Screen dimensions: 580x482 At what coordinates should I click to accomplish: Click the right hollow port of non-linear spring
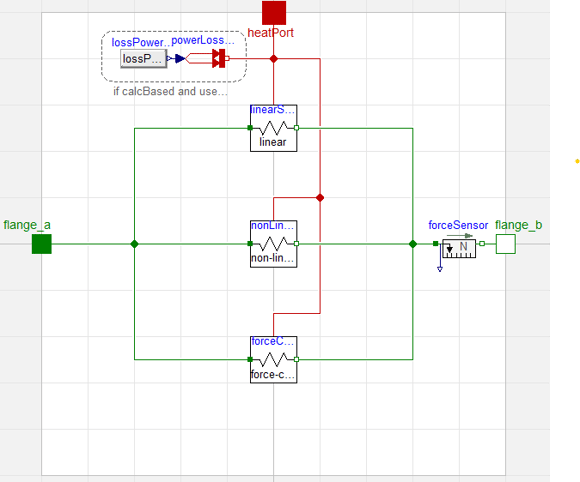(296, 244)
